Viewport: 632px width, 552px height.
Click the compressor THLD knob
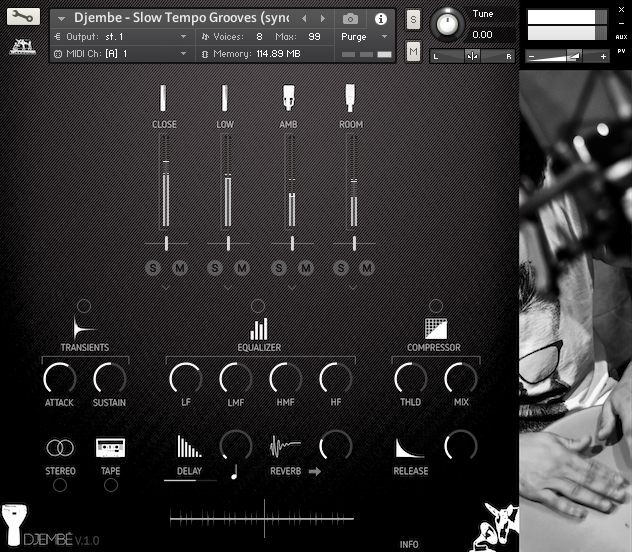(x=410, y=379)
